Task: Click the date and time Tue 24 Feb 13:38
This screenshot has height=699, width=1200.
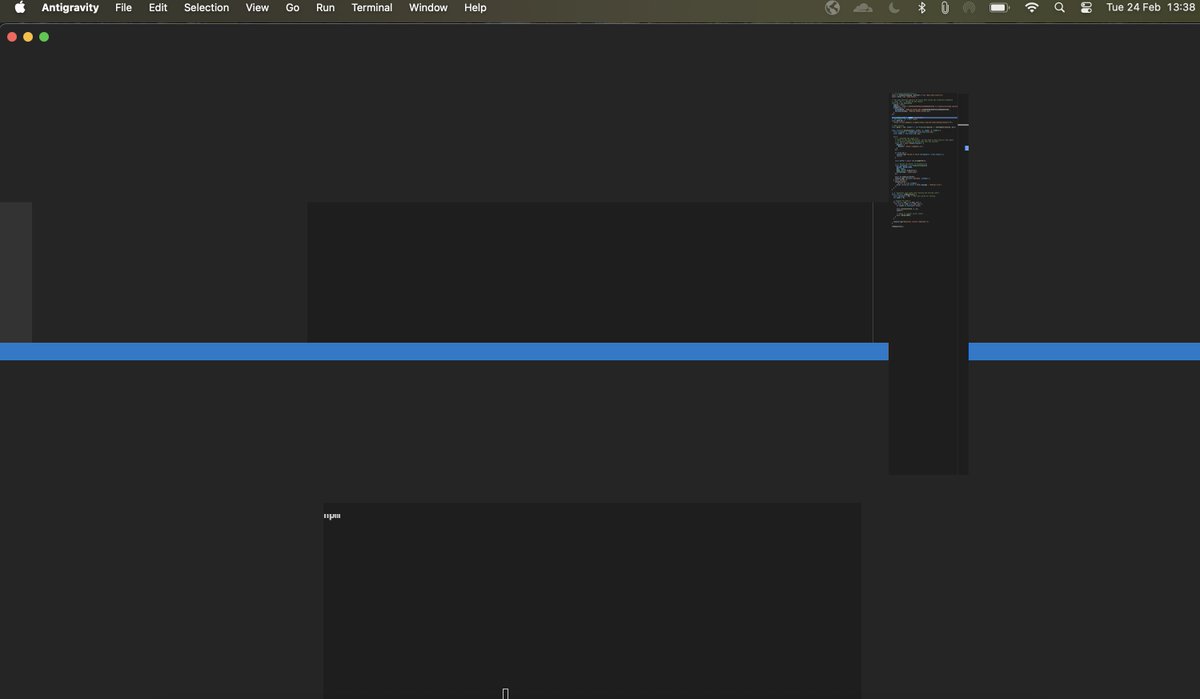Action: [1150, 7]
